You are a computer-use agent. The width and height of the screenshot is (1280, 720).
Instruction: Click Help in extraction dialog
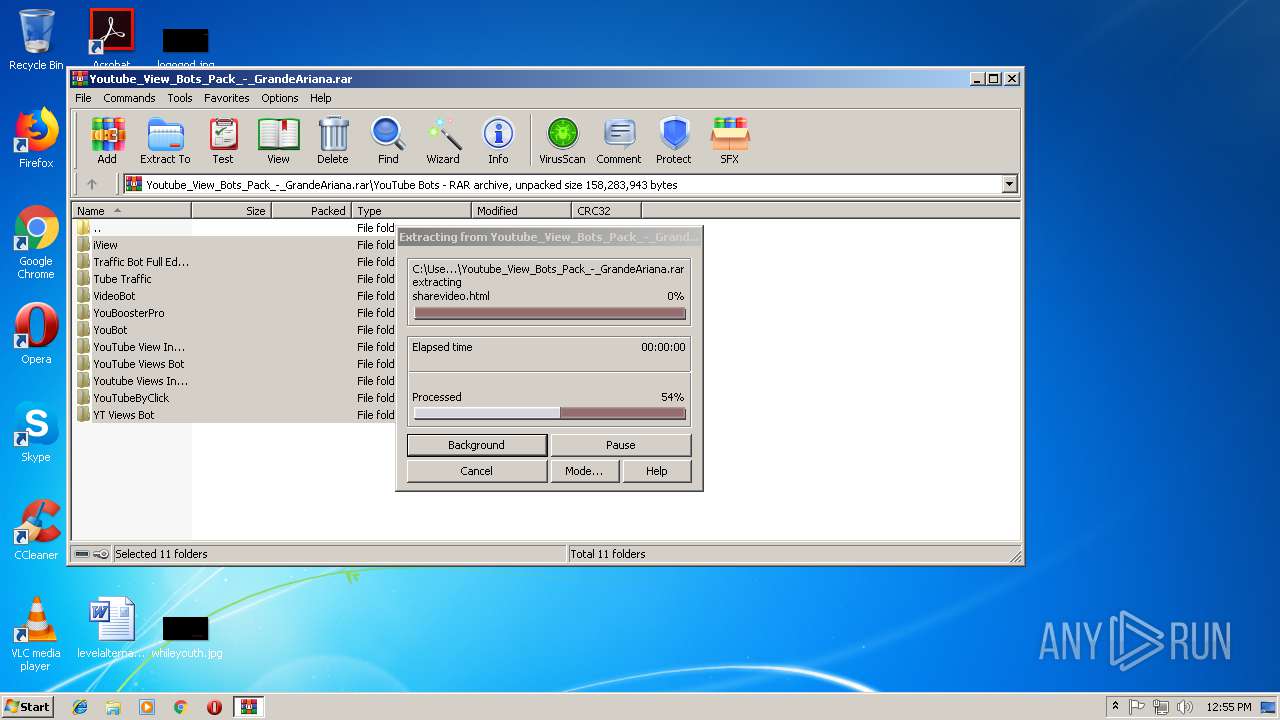click(656, 471)
